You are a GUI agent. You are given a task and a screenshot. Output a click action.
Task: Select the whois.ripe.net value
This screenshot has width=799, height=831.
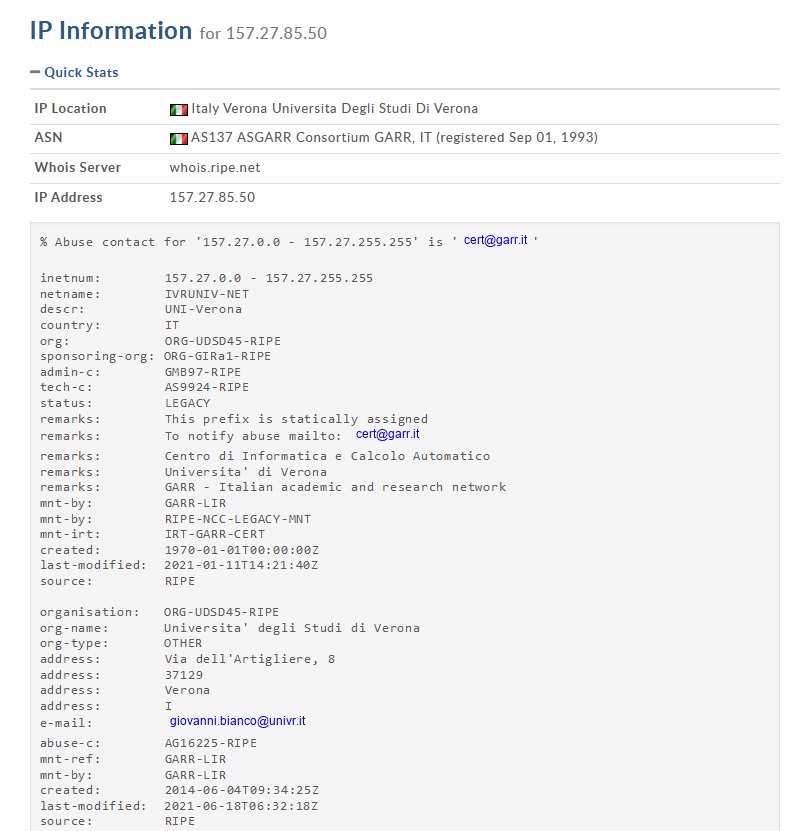[215, 168]
